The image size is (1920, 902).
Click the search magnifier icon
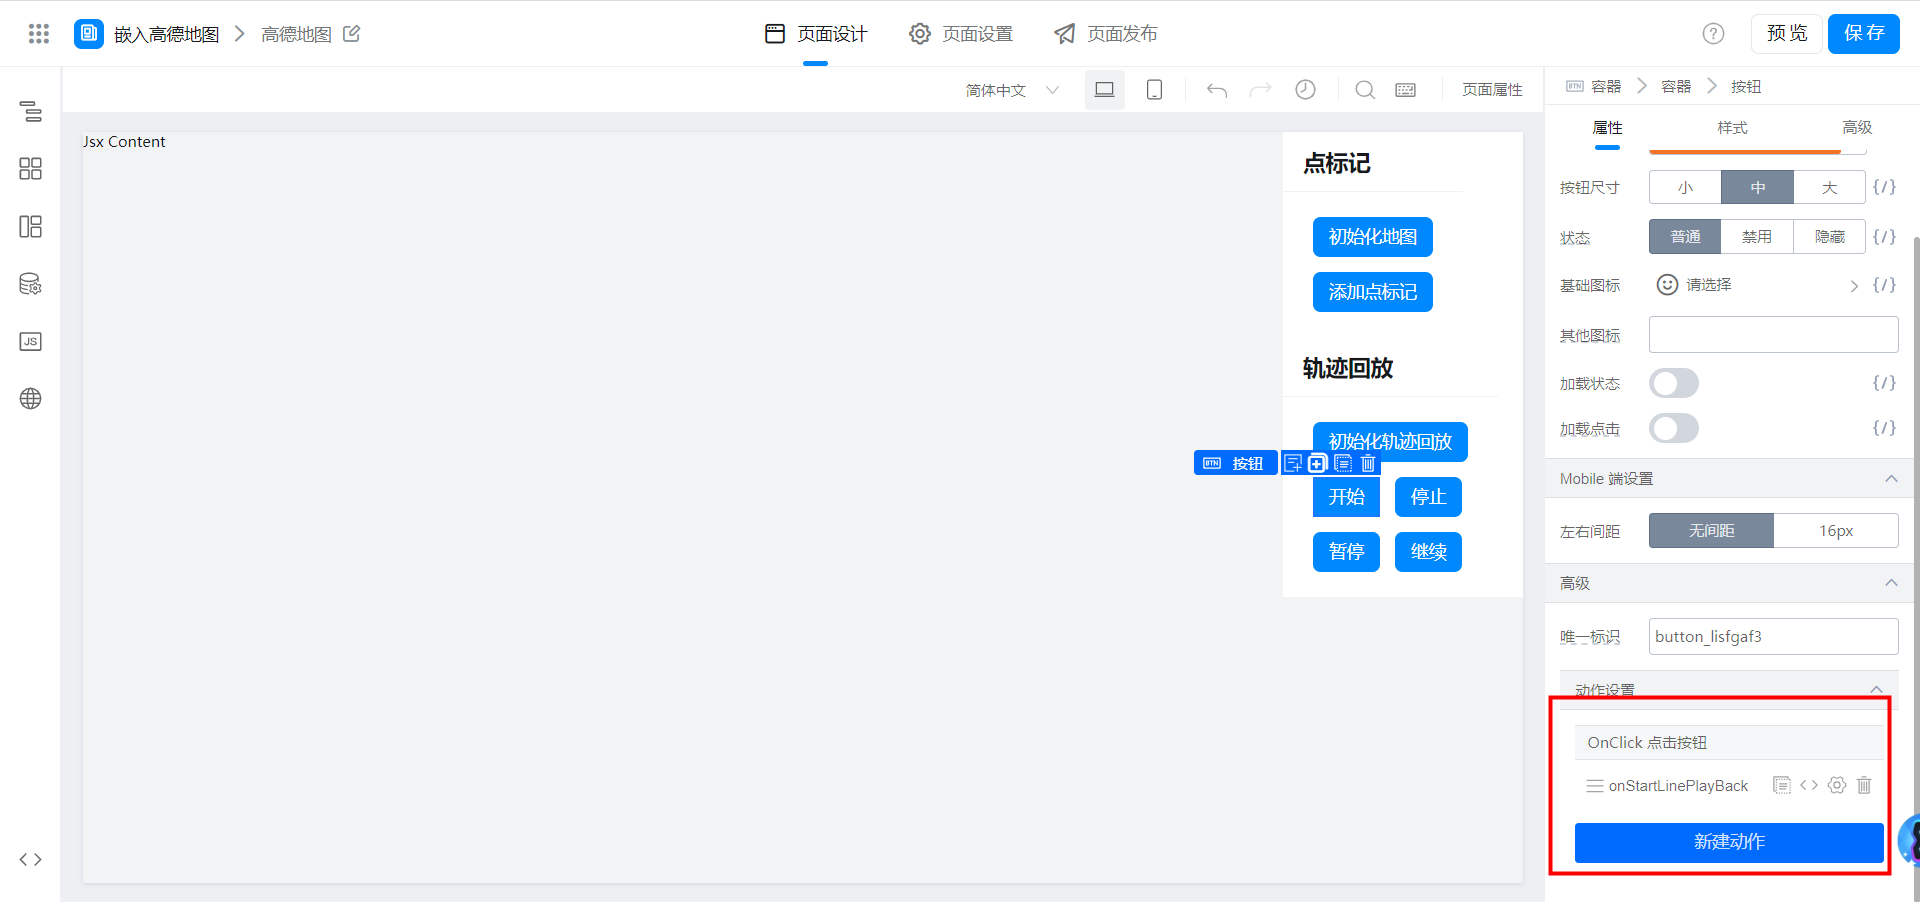pyautogui.click(x=1365, y=90)
